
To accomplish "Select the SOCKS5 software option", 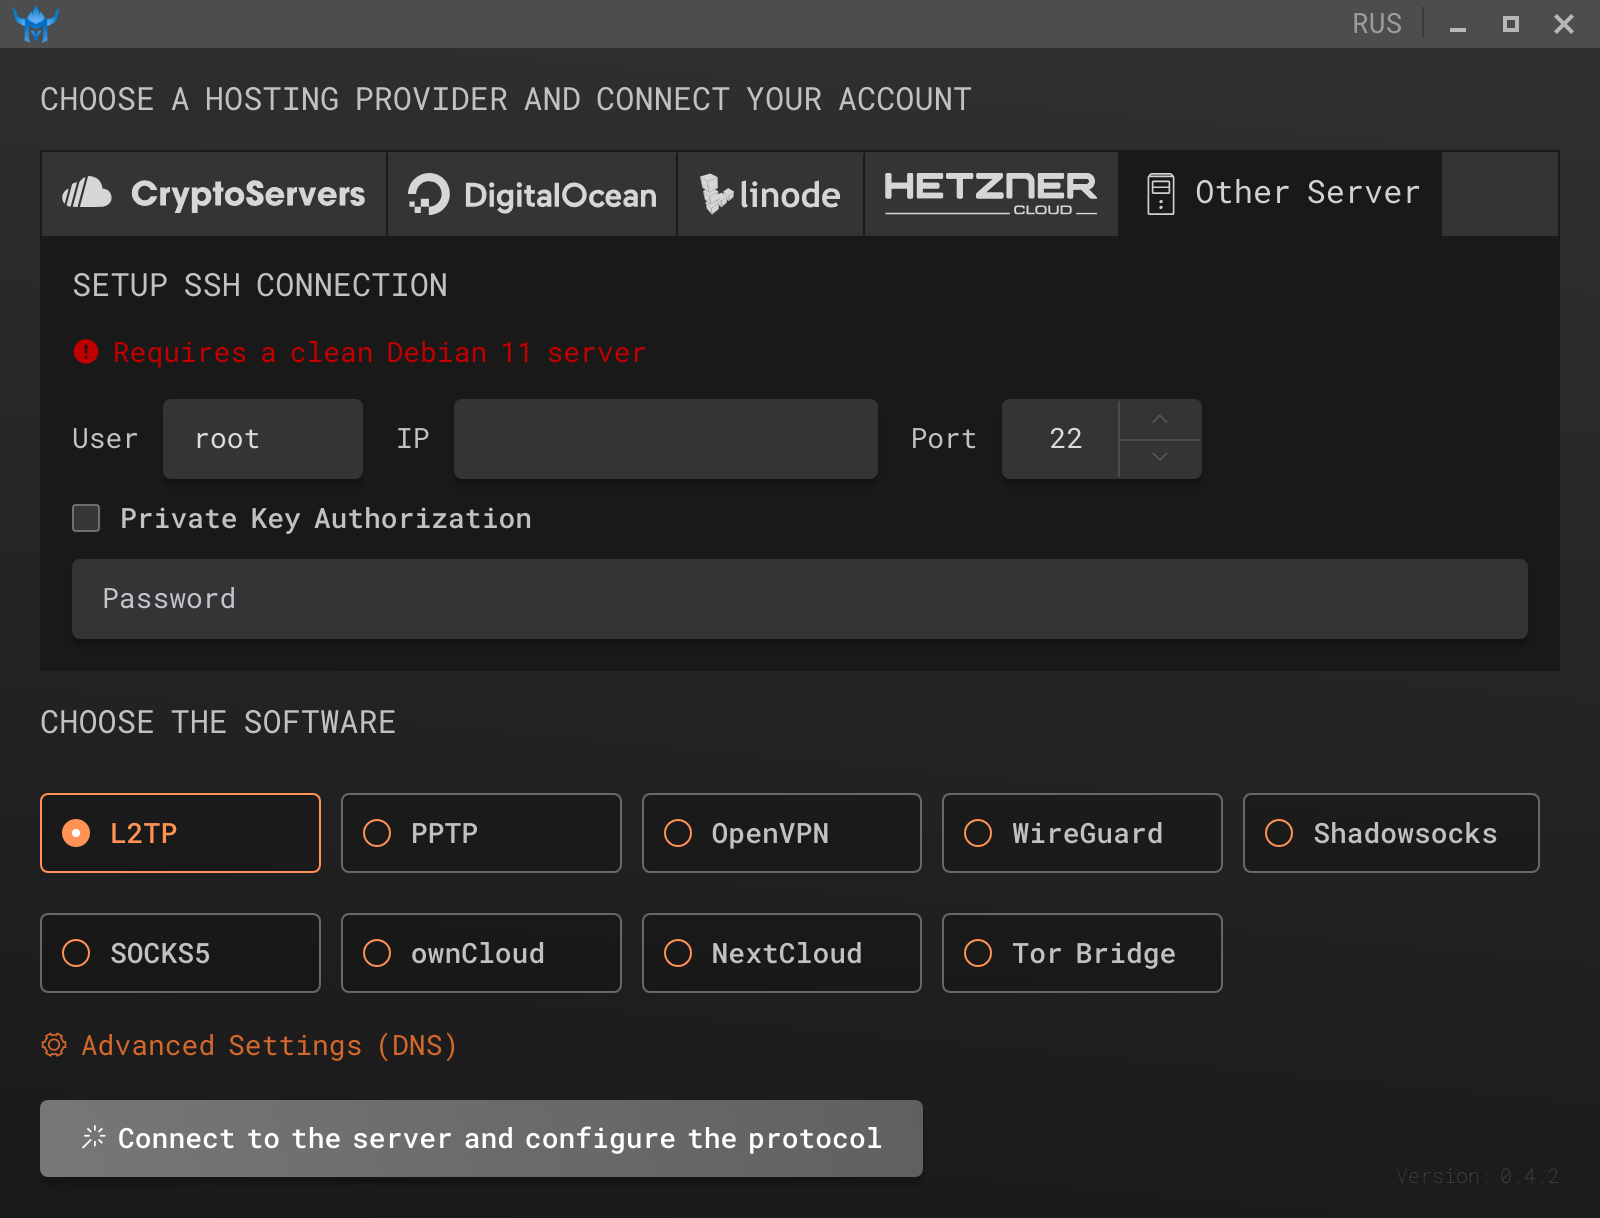I will click(x=180, y=953).
